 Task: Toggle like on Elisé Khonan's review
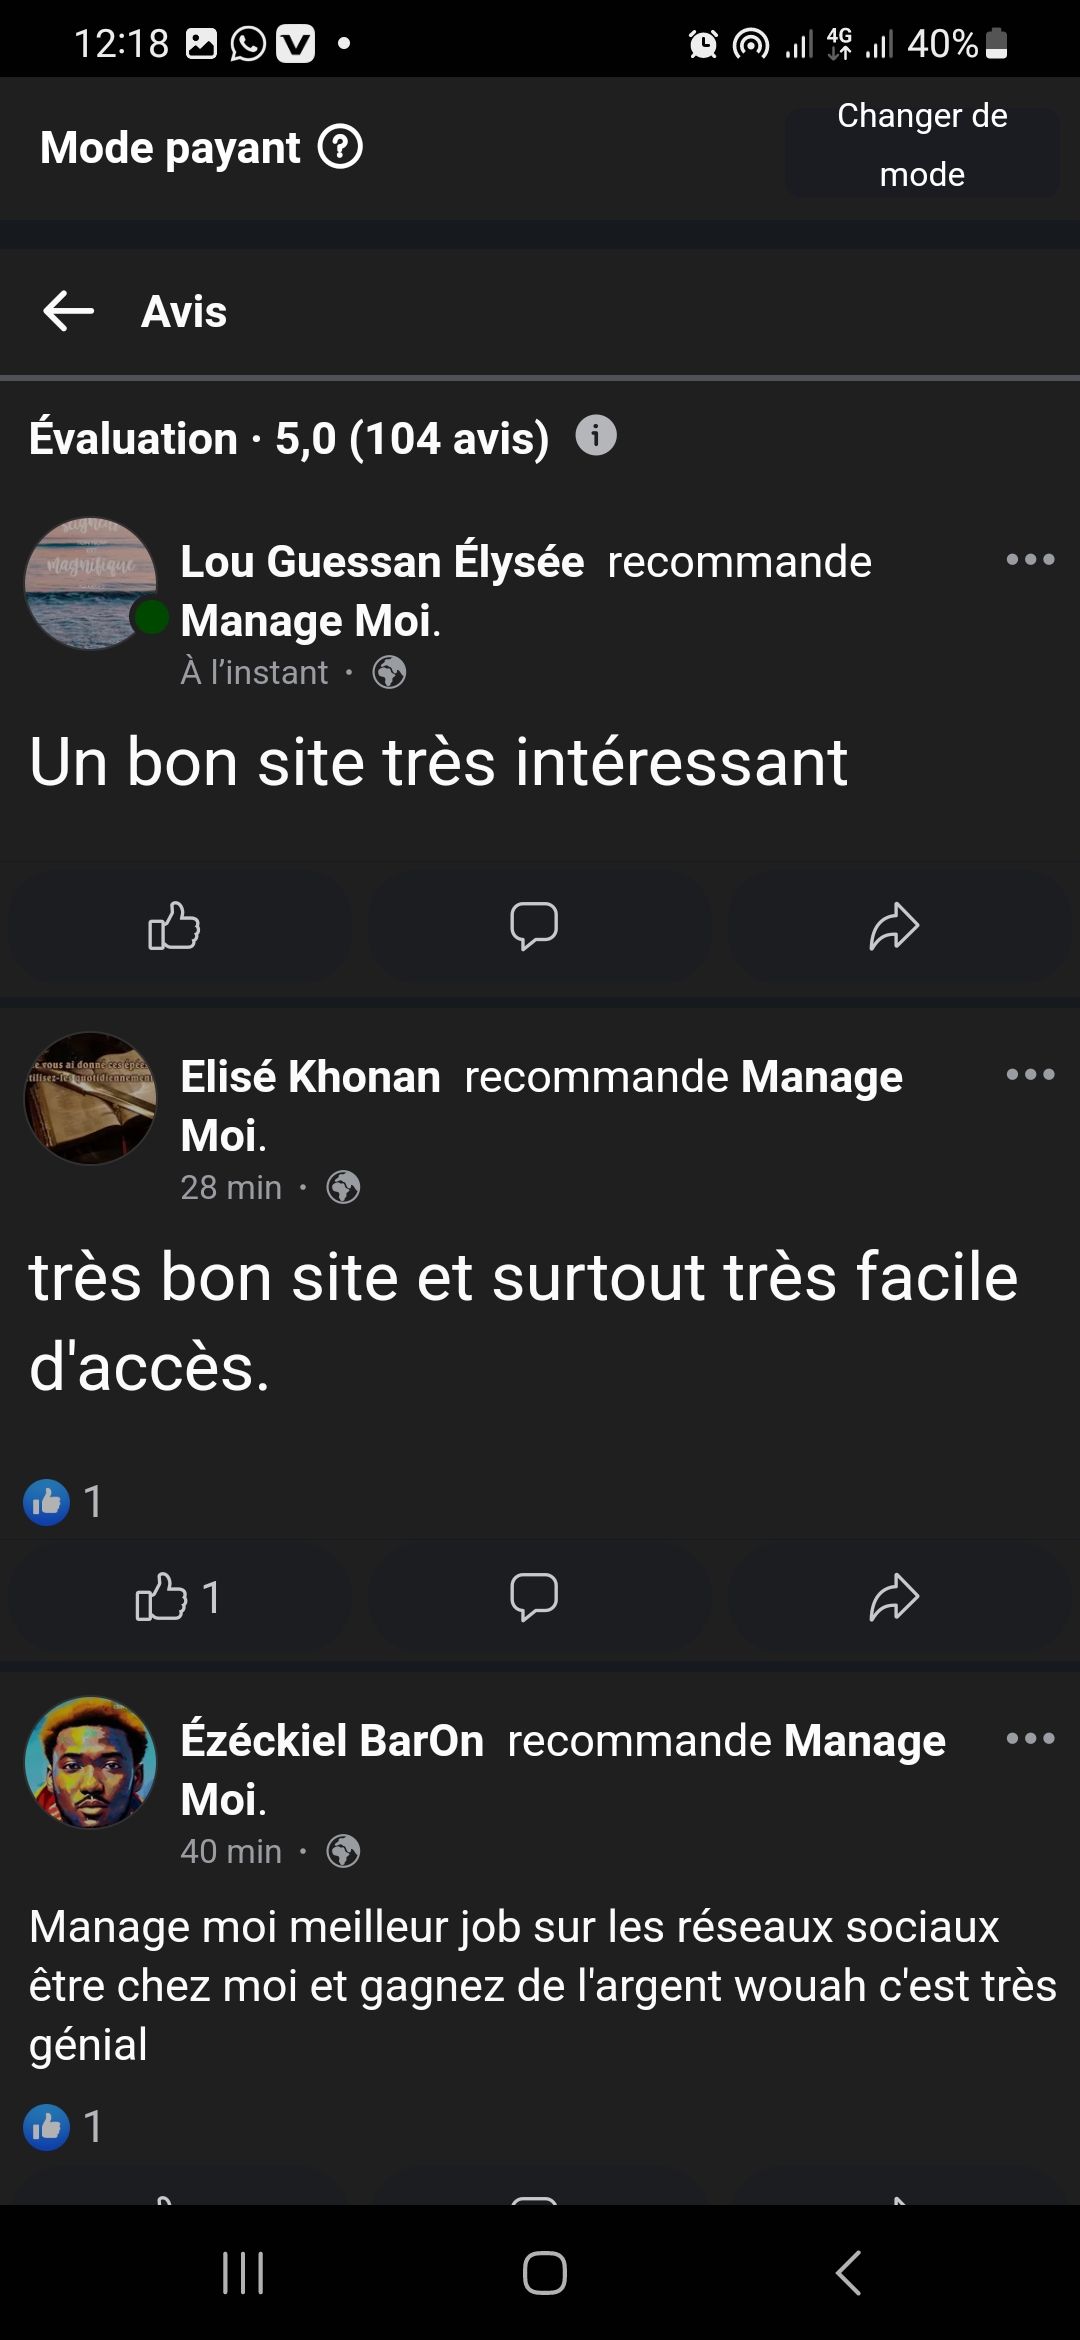(176, 1597)
